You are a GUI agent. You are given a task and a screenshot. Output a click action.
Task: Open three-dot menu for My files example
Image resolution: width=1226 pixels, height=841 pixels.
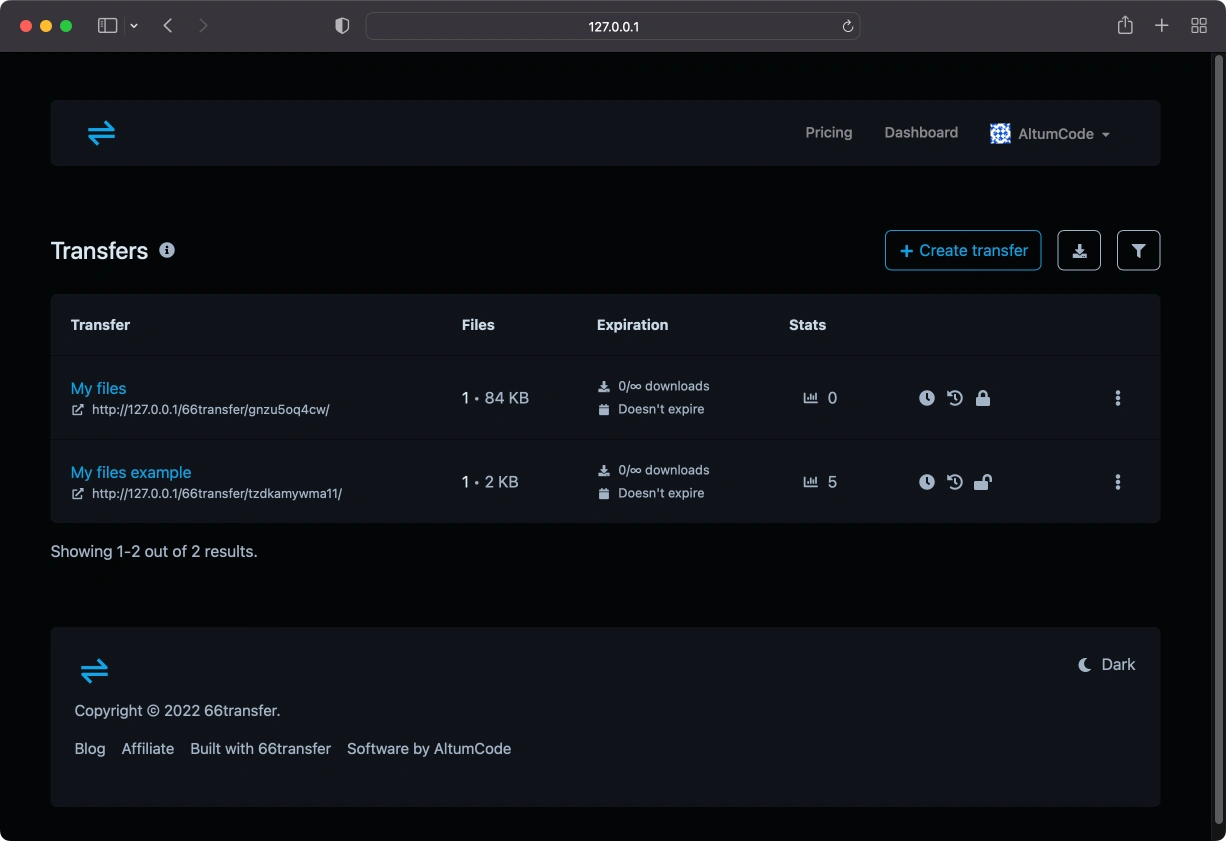click(x=1118, y=482)
